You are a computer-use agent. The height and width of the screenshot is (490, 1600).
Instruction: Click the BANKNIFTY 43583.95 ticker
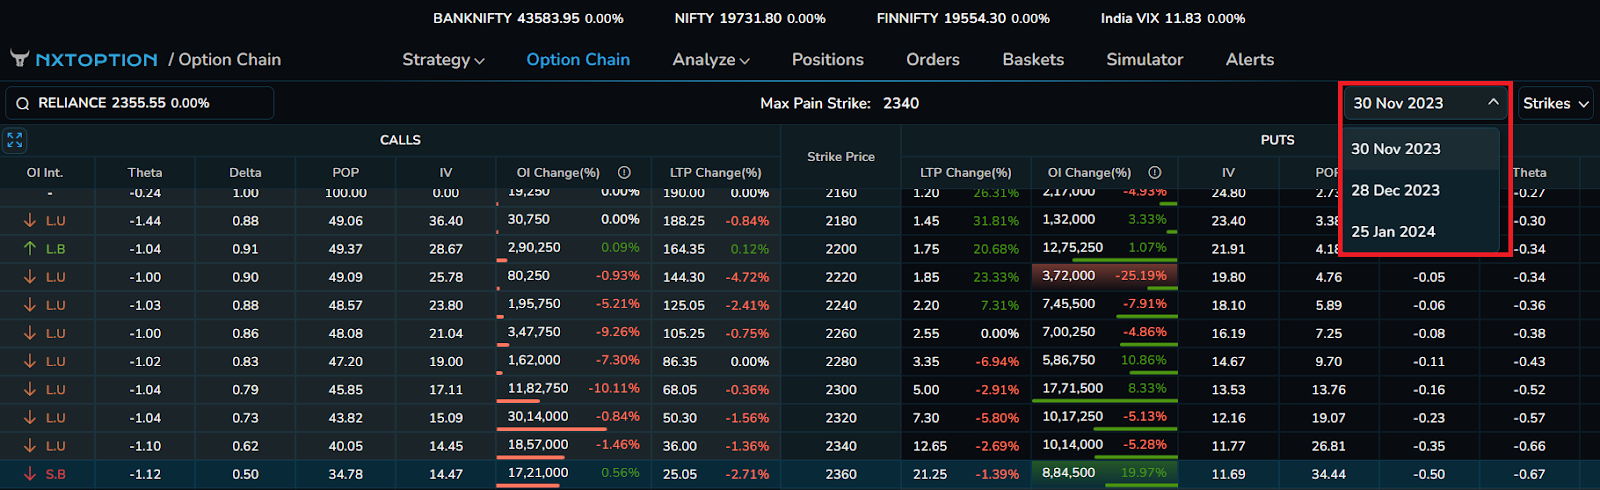point(528,18)
